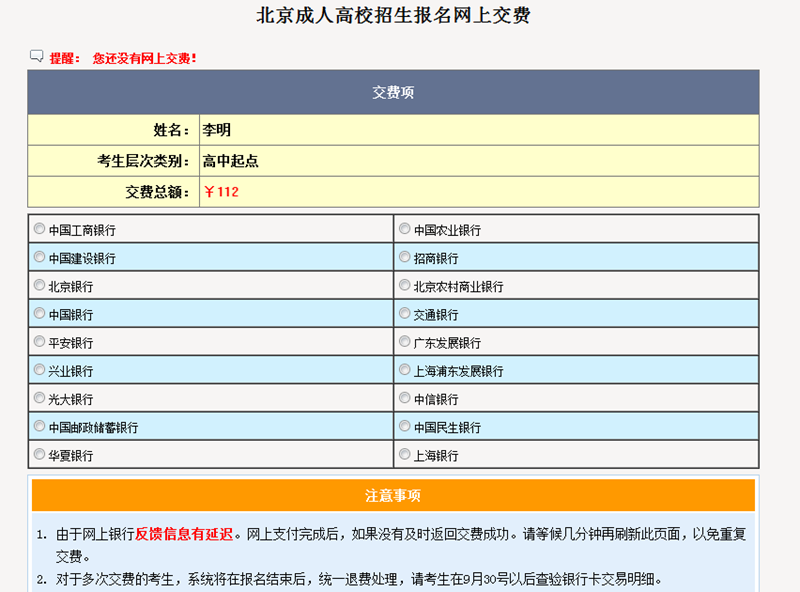The width and height of the screenshot is (800, 592).
Task: Pick 北京农村商业银行 radio button
Action: point(405,285)
